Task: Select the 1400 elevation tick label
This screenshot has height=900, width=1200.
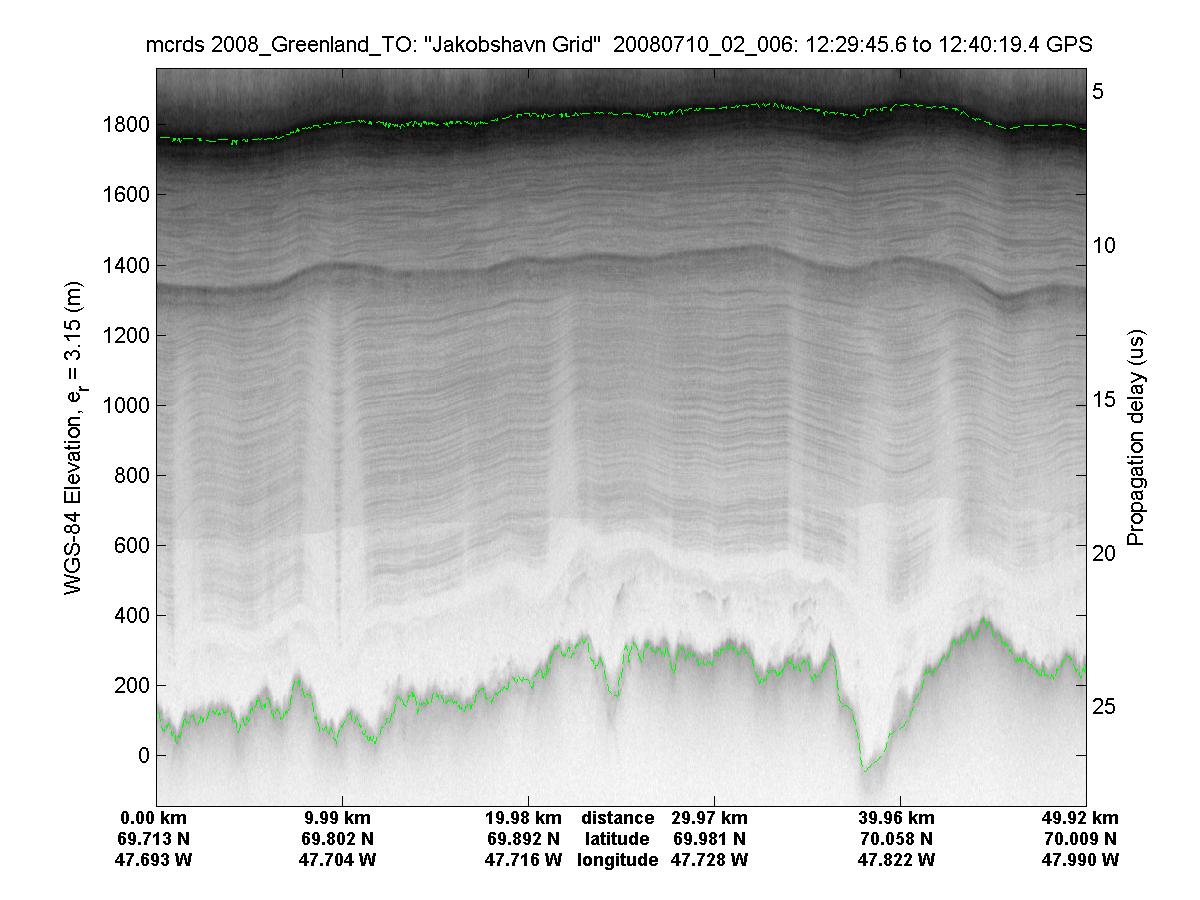Action: pos(128,265)
